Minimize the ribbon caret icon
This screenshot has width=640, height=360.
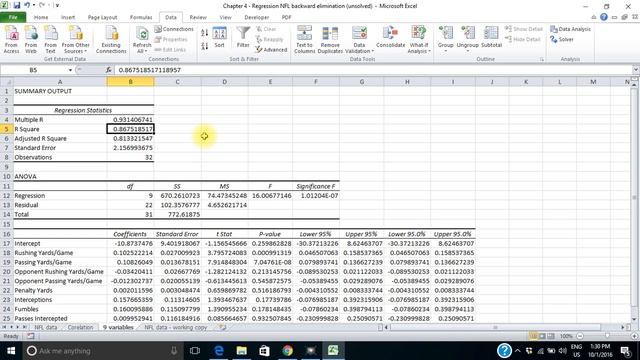tap(593, 17)
